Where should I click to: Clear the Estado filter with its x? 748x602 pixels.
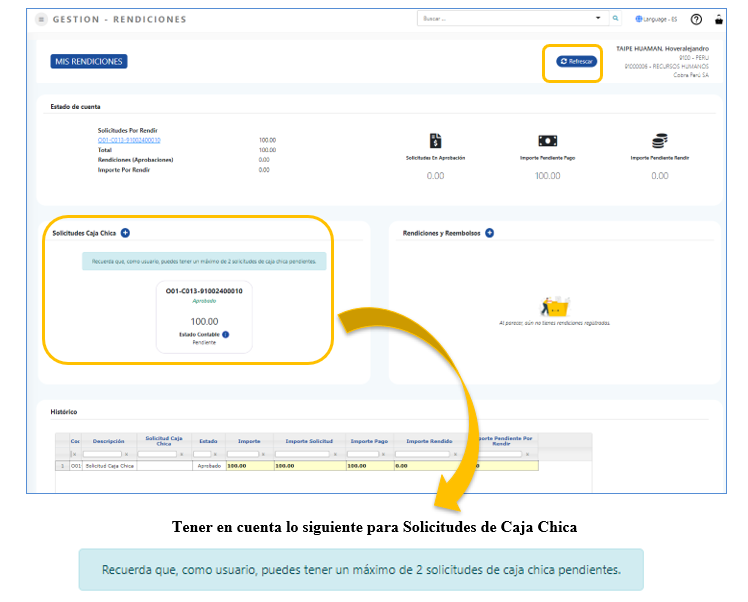216,455
